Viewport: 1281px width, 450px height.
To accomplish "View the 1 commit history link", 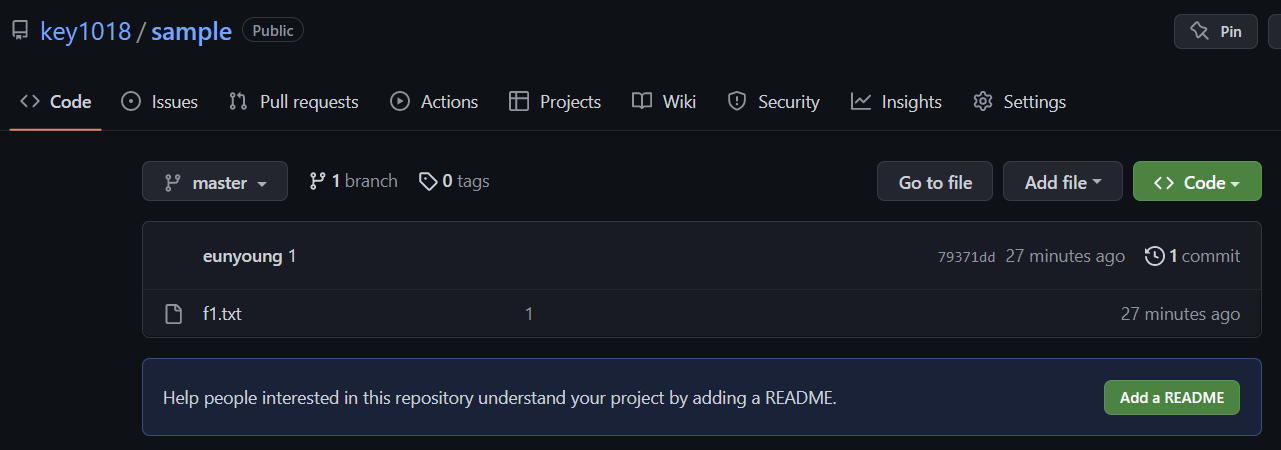I will tap(1192, 256).
